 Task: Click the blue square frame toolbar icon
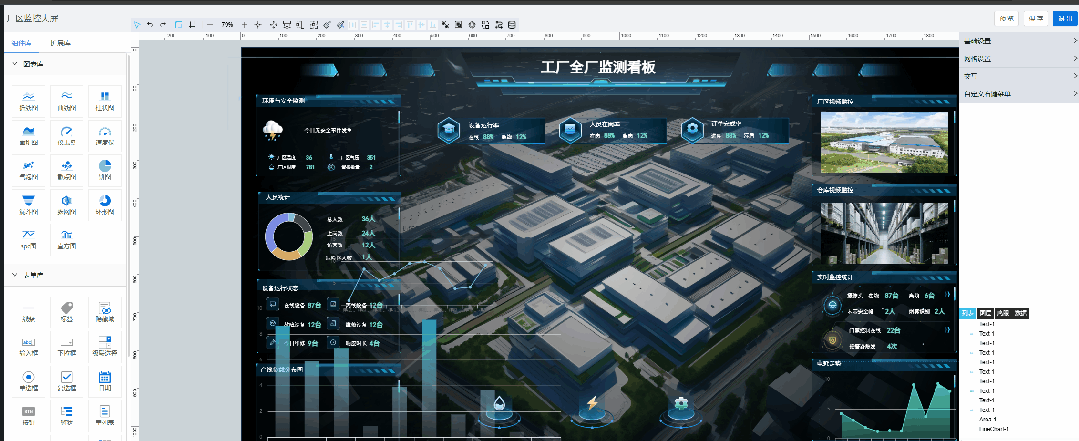[x=178, y=24]
